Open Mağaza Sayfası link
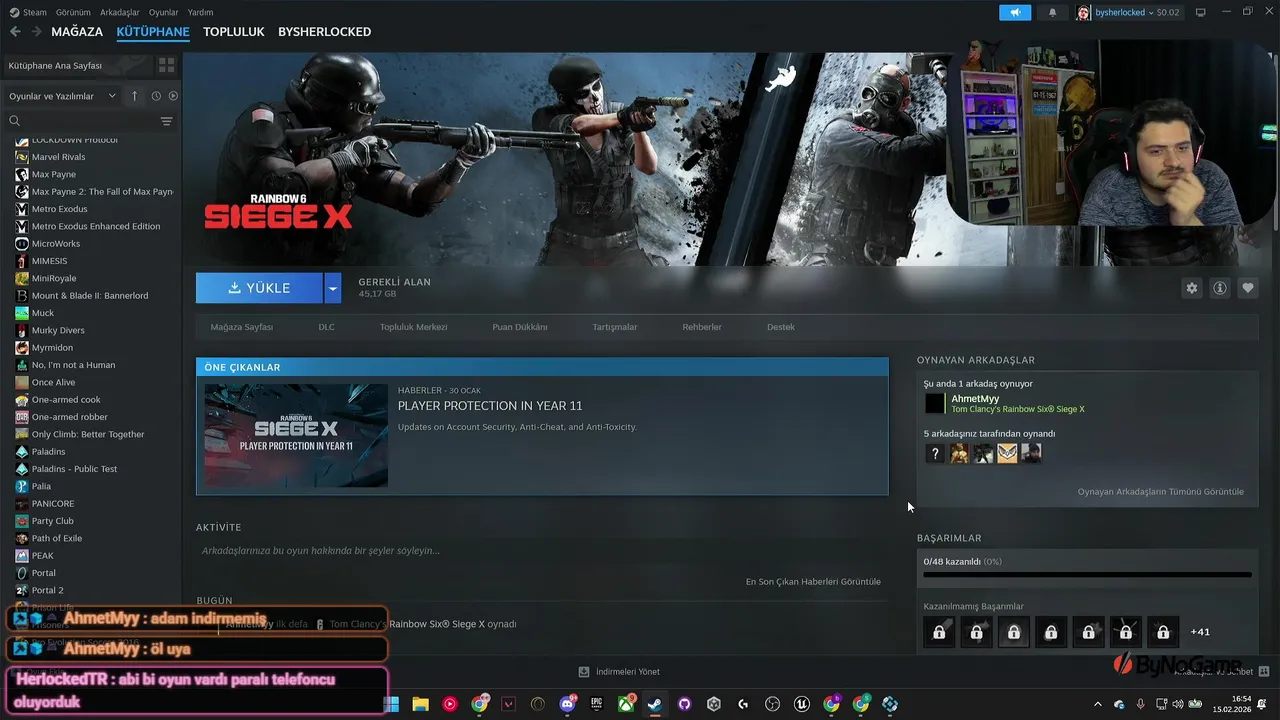The image size is (1280, 720). (242, 327)
